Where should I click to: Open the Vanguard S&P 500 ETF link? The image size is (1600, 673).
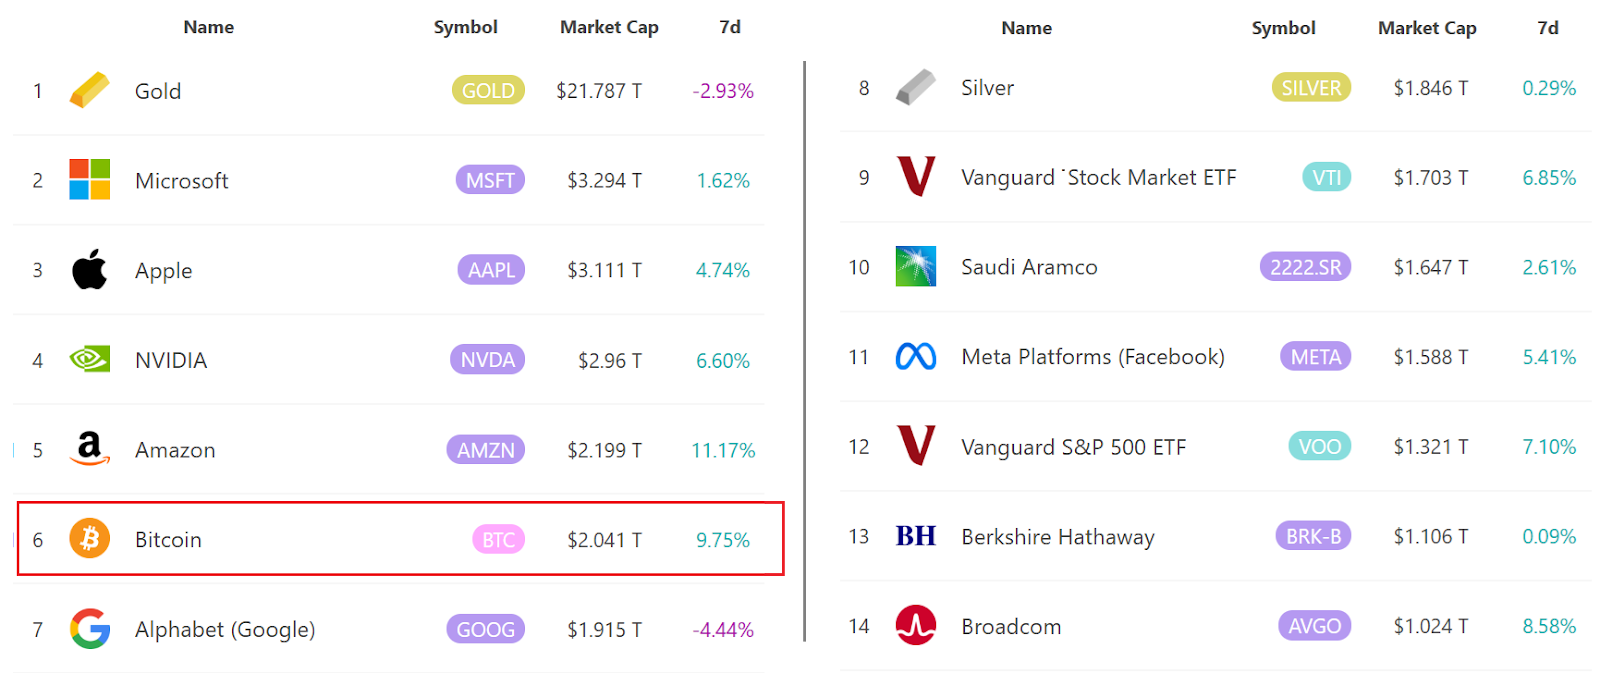coord(1073,447)
